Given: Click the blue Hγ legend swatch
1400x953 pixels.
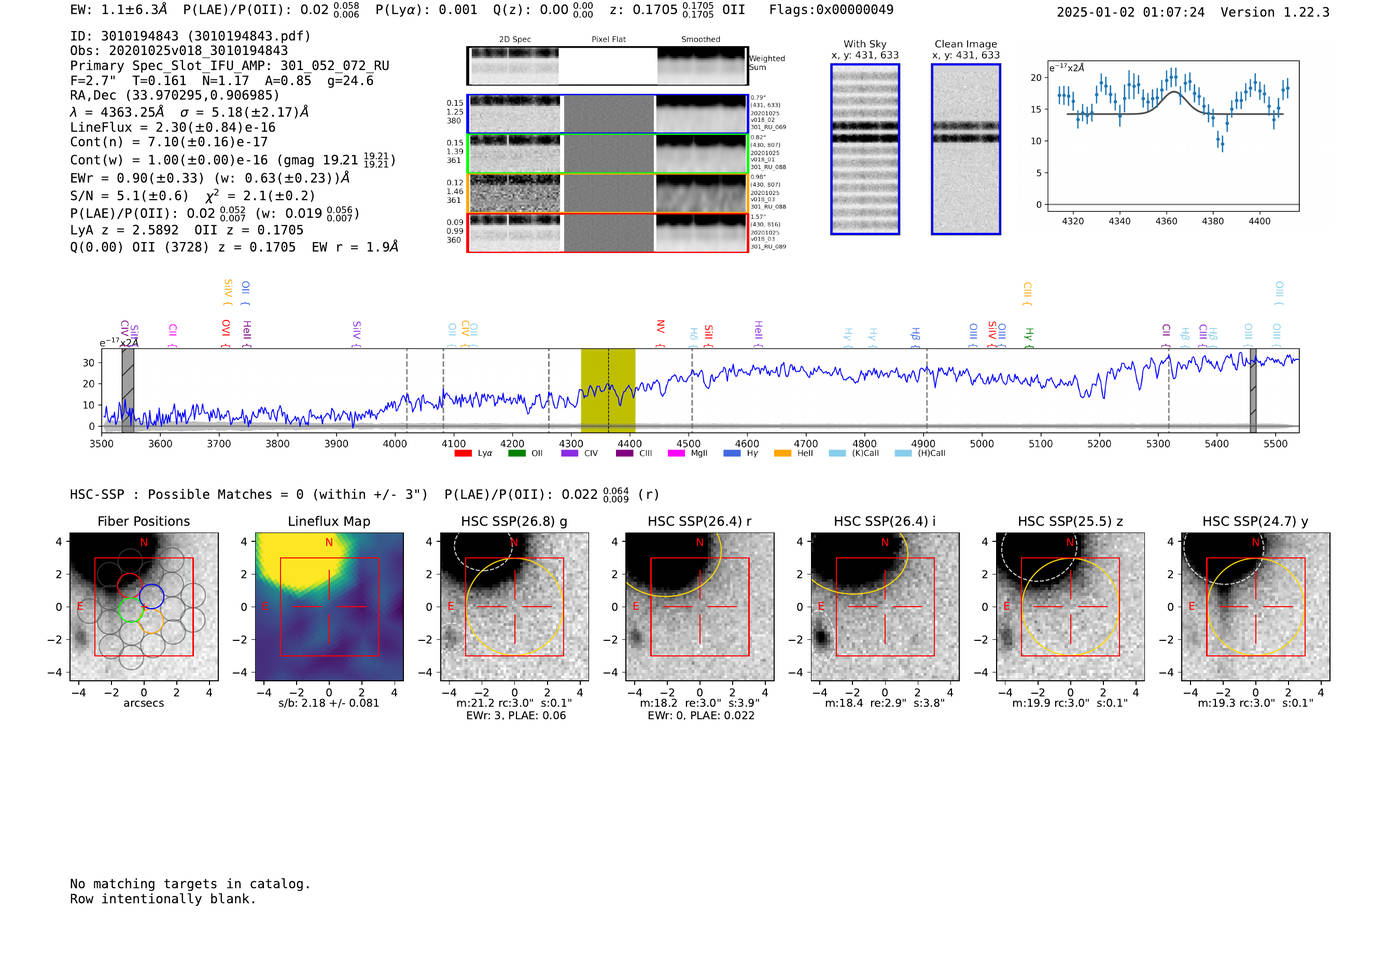Looking at the screenshot, I should pos(732,453).
